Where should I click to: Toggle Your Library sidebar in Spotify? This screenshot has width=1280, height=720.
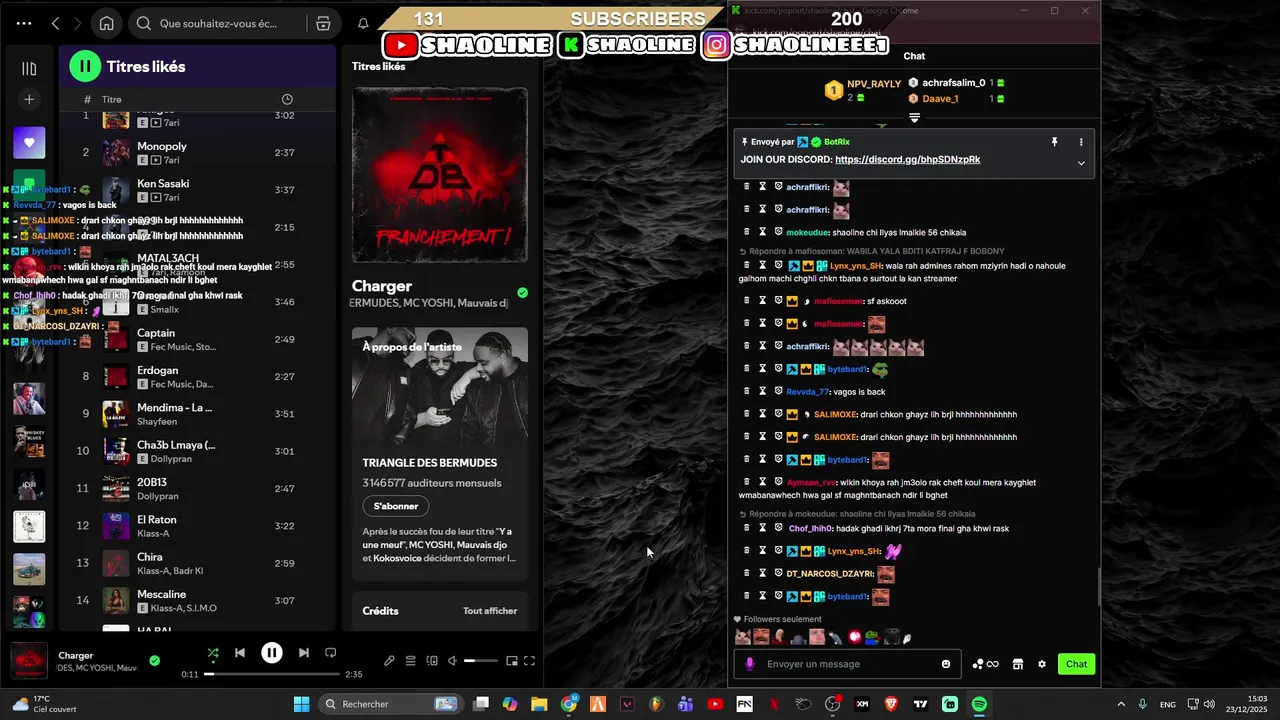click(x=29, y=68)
